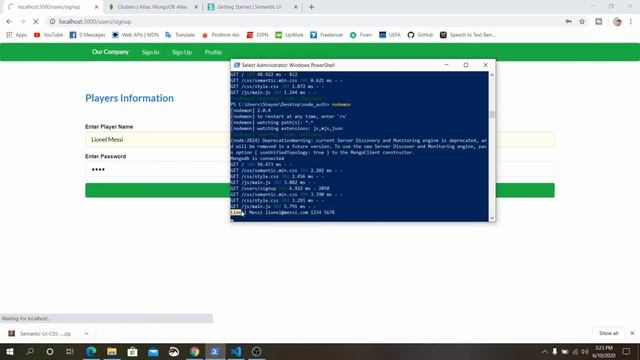Screen dimensions: 640x360
Task: Click the PowerShell window title bar icon
Action: click(237, 65)
